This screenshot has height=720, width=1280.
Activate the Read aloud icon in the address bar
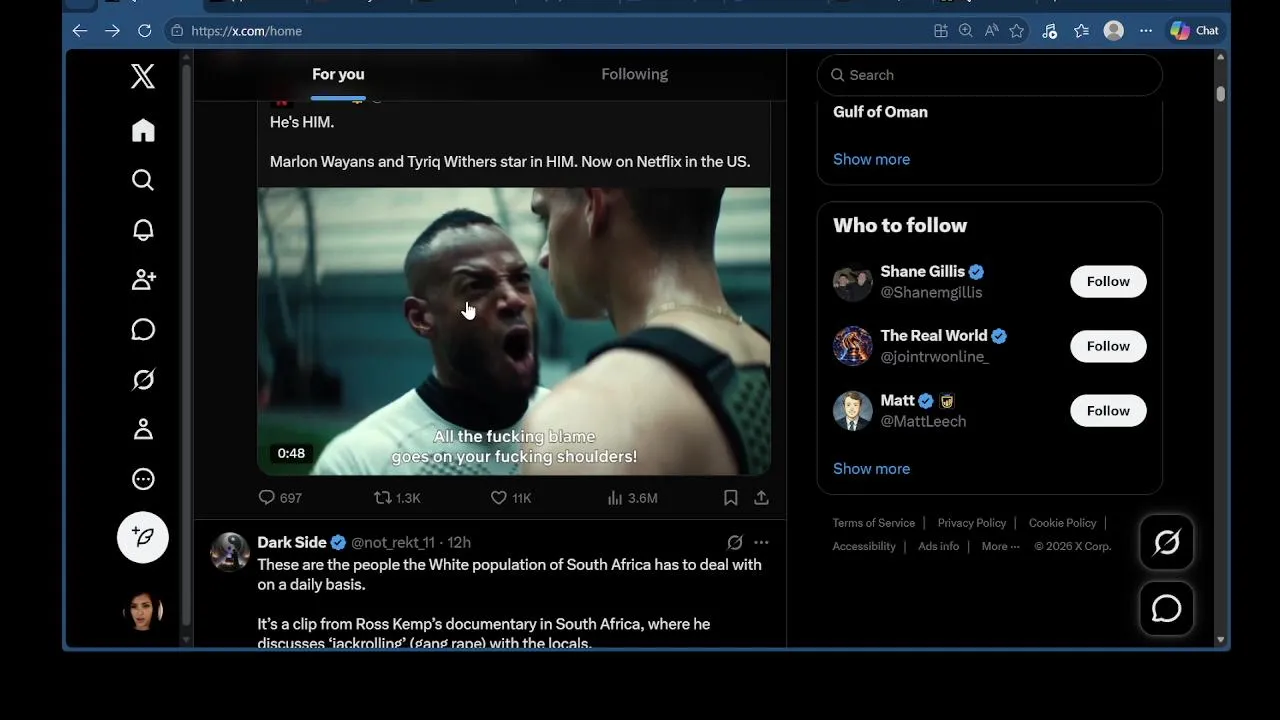(992, 31)
